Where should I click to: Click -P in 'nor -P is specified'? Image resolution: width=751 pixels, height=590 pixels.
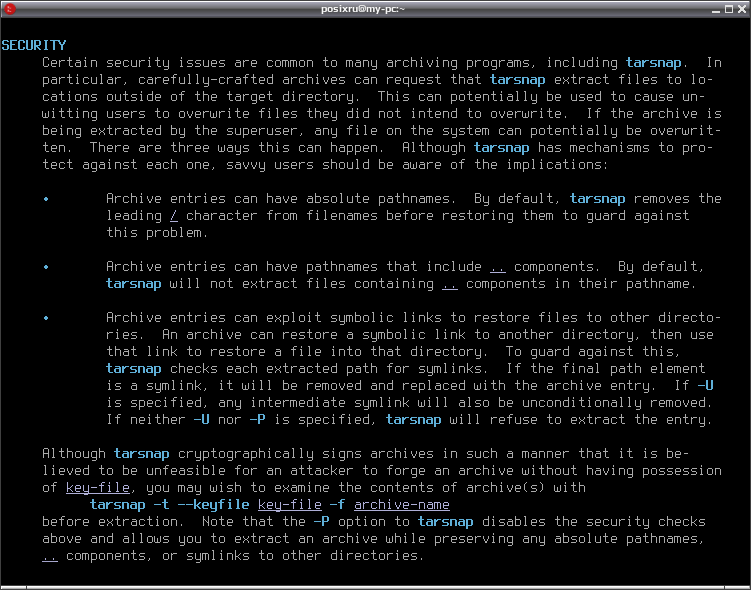[x=257, y=420]
